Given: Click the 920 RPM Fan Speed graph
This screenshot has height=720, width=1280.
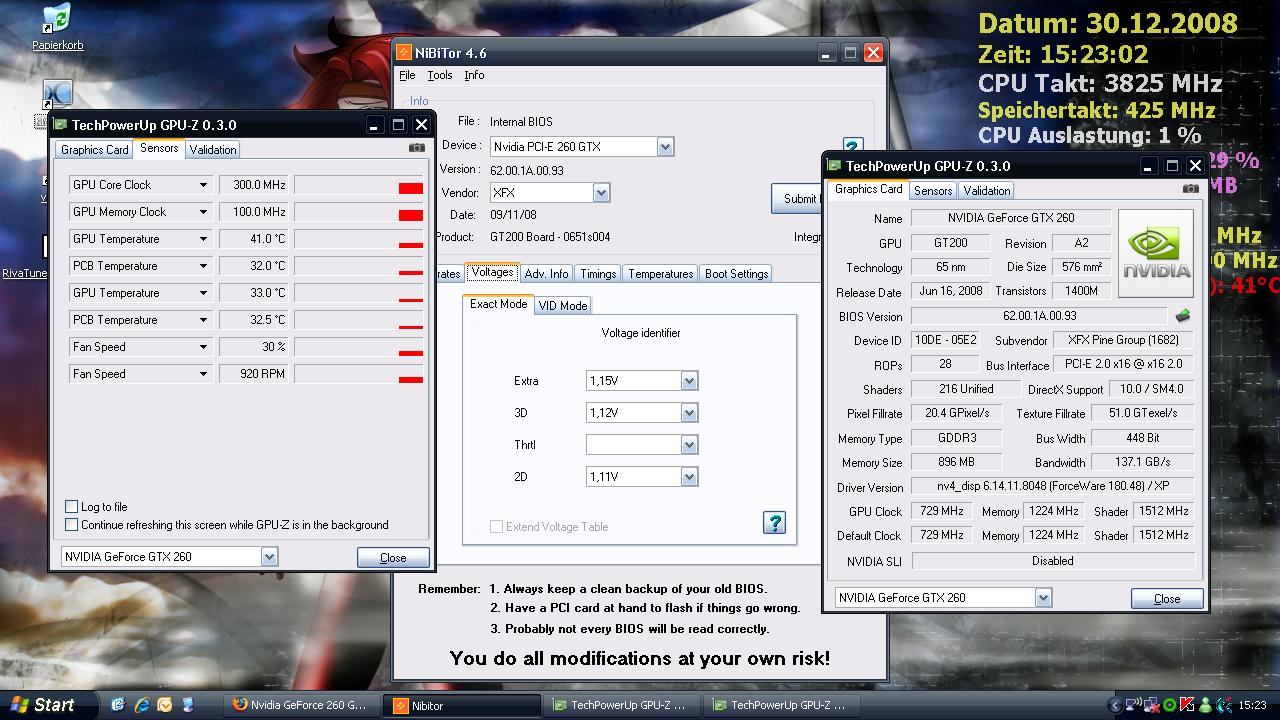Looking at the screenshot, I should tap(359, 374).
